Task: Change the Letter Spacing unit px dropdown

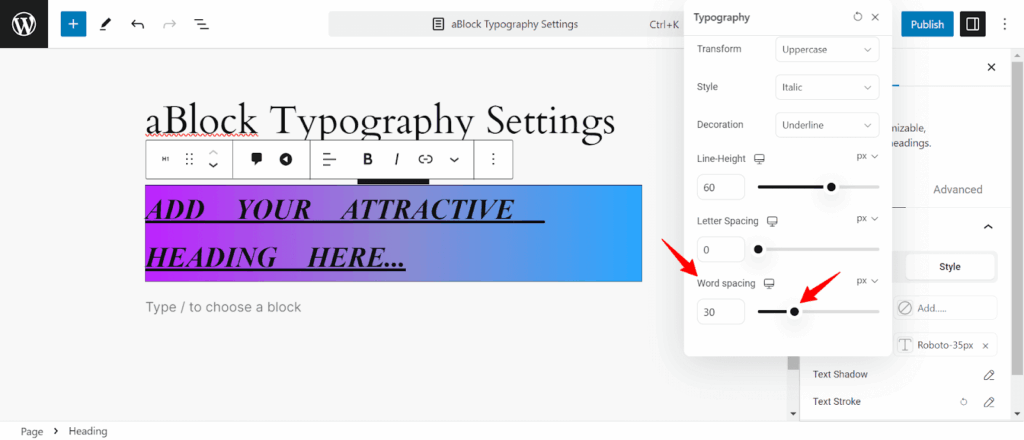Action: [x=867, y=219]
